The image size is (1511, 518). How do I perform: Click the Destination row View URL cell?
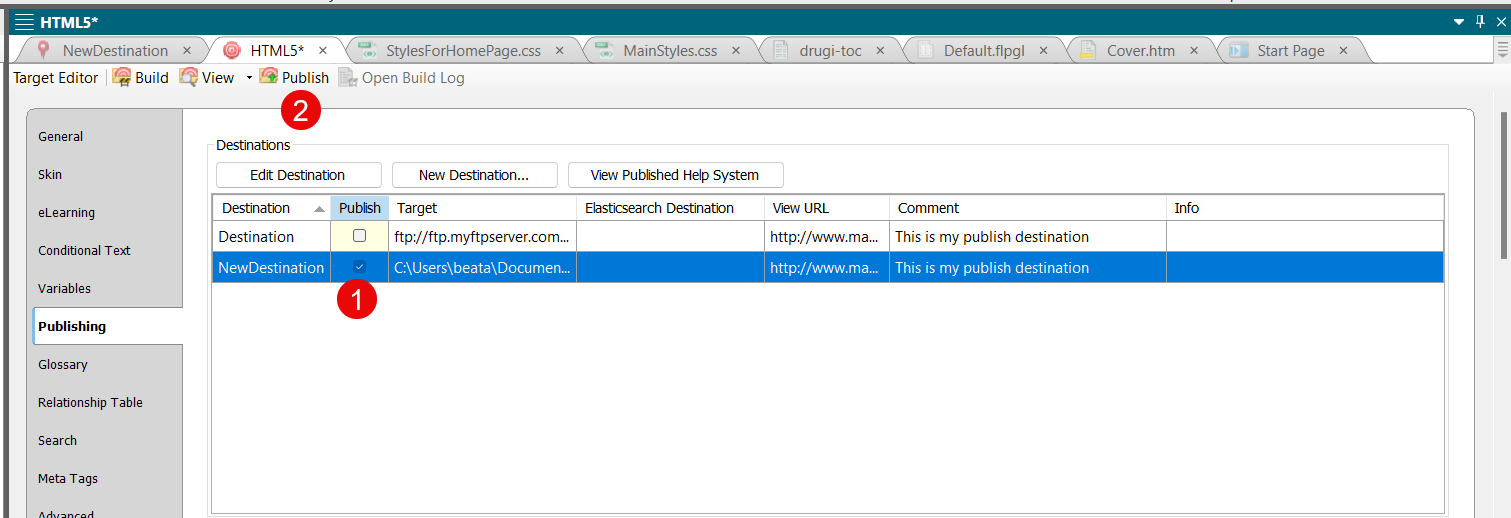pyautogui.click(x=827, y=237)
